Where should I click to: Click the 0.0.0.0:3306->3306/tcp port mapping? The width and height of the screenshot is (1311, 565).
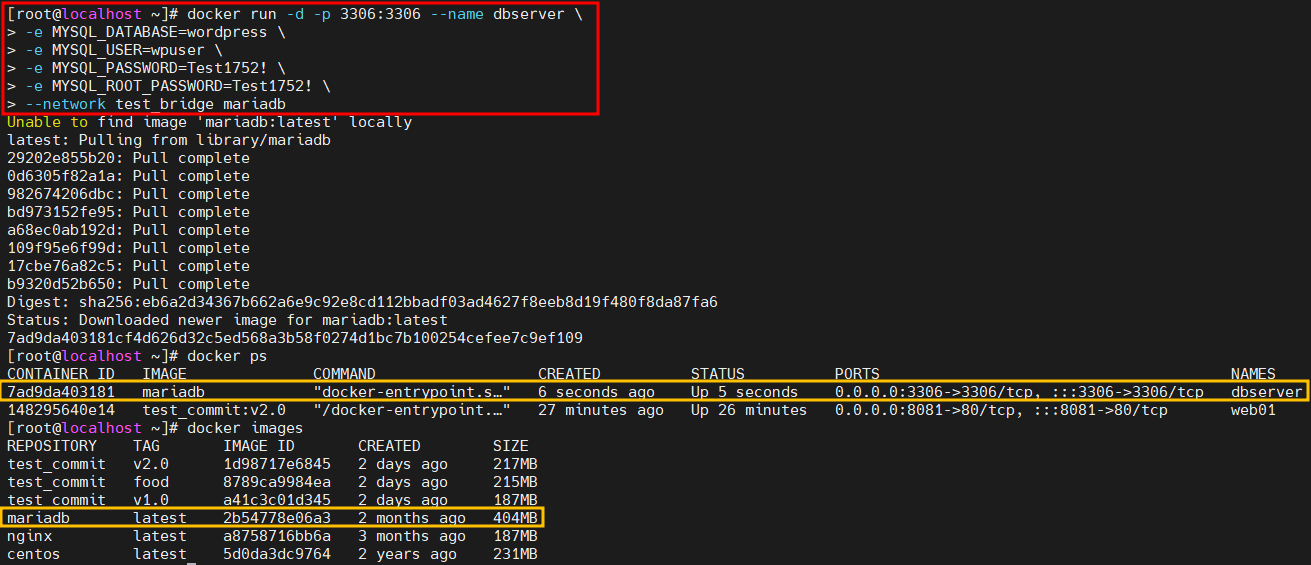pyautogui.click(x=929, y=392)
